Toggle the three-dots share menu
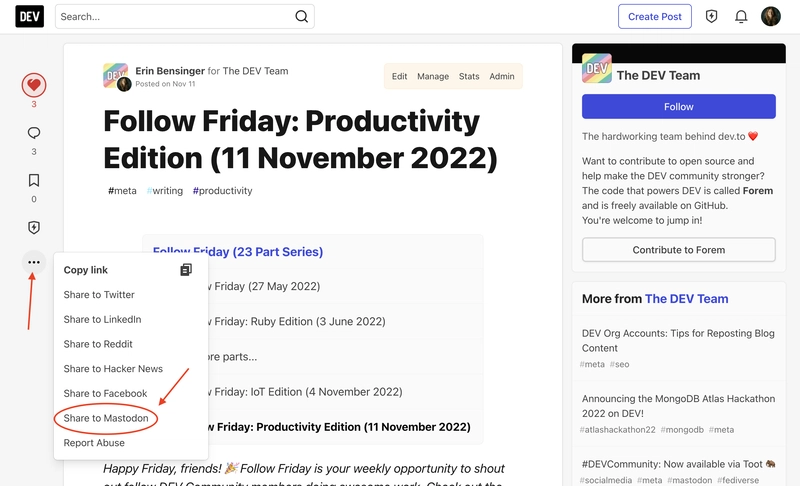The width and height of the screenshot is (800, 486). (34, 262)
